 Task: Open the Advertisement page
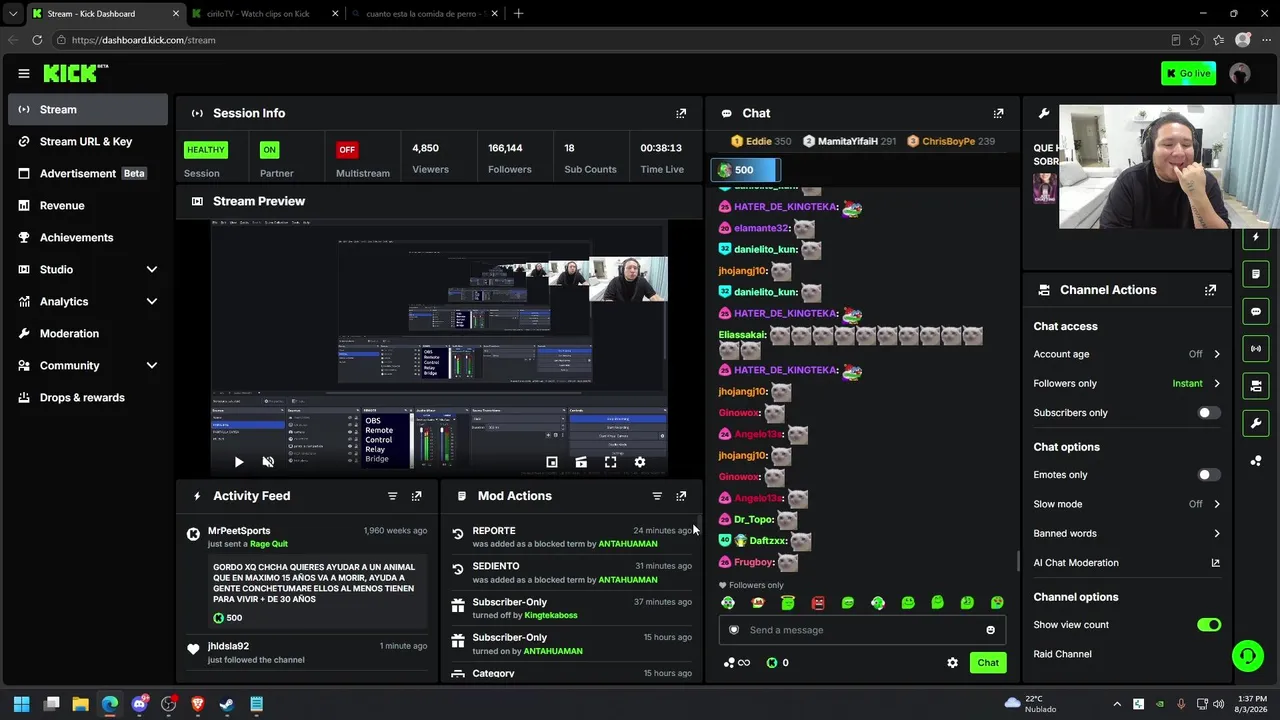click(88, 173)
